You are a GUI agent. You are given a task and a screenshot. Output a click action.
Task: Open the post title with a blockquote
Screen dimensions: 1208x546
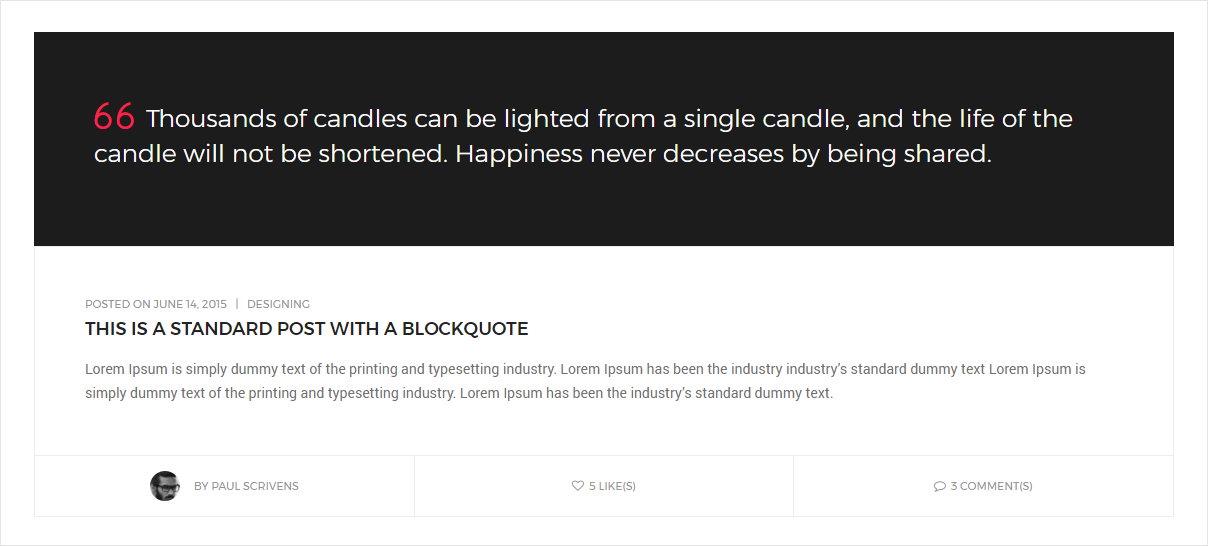click(x=306, y=329)
